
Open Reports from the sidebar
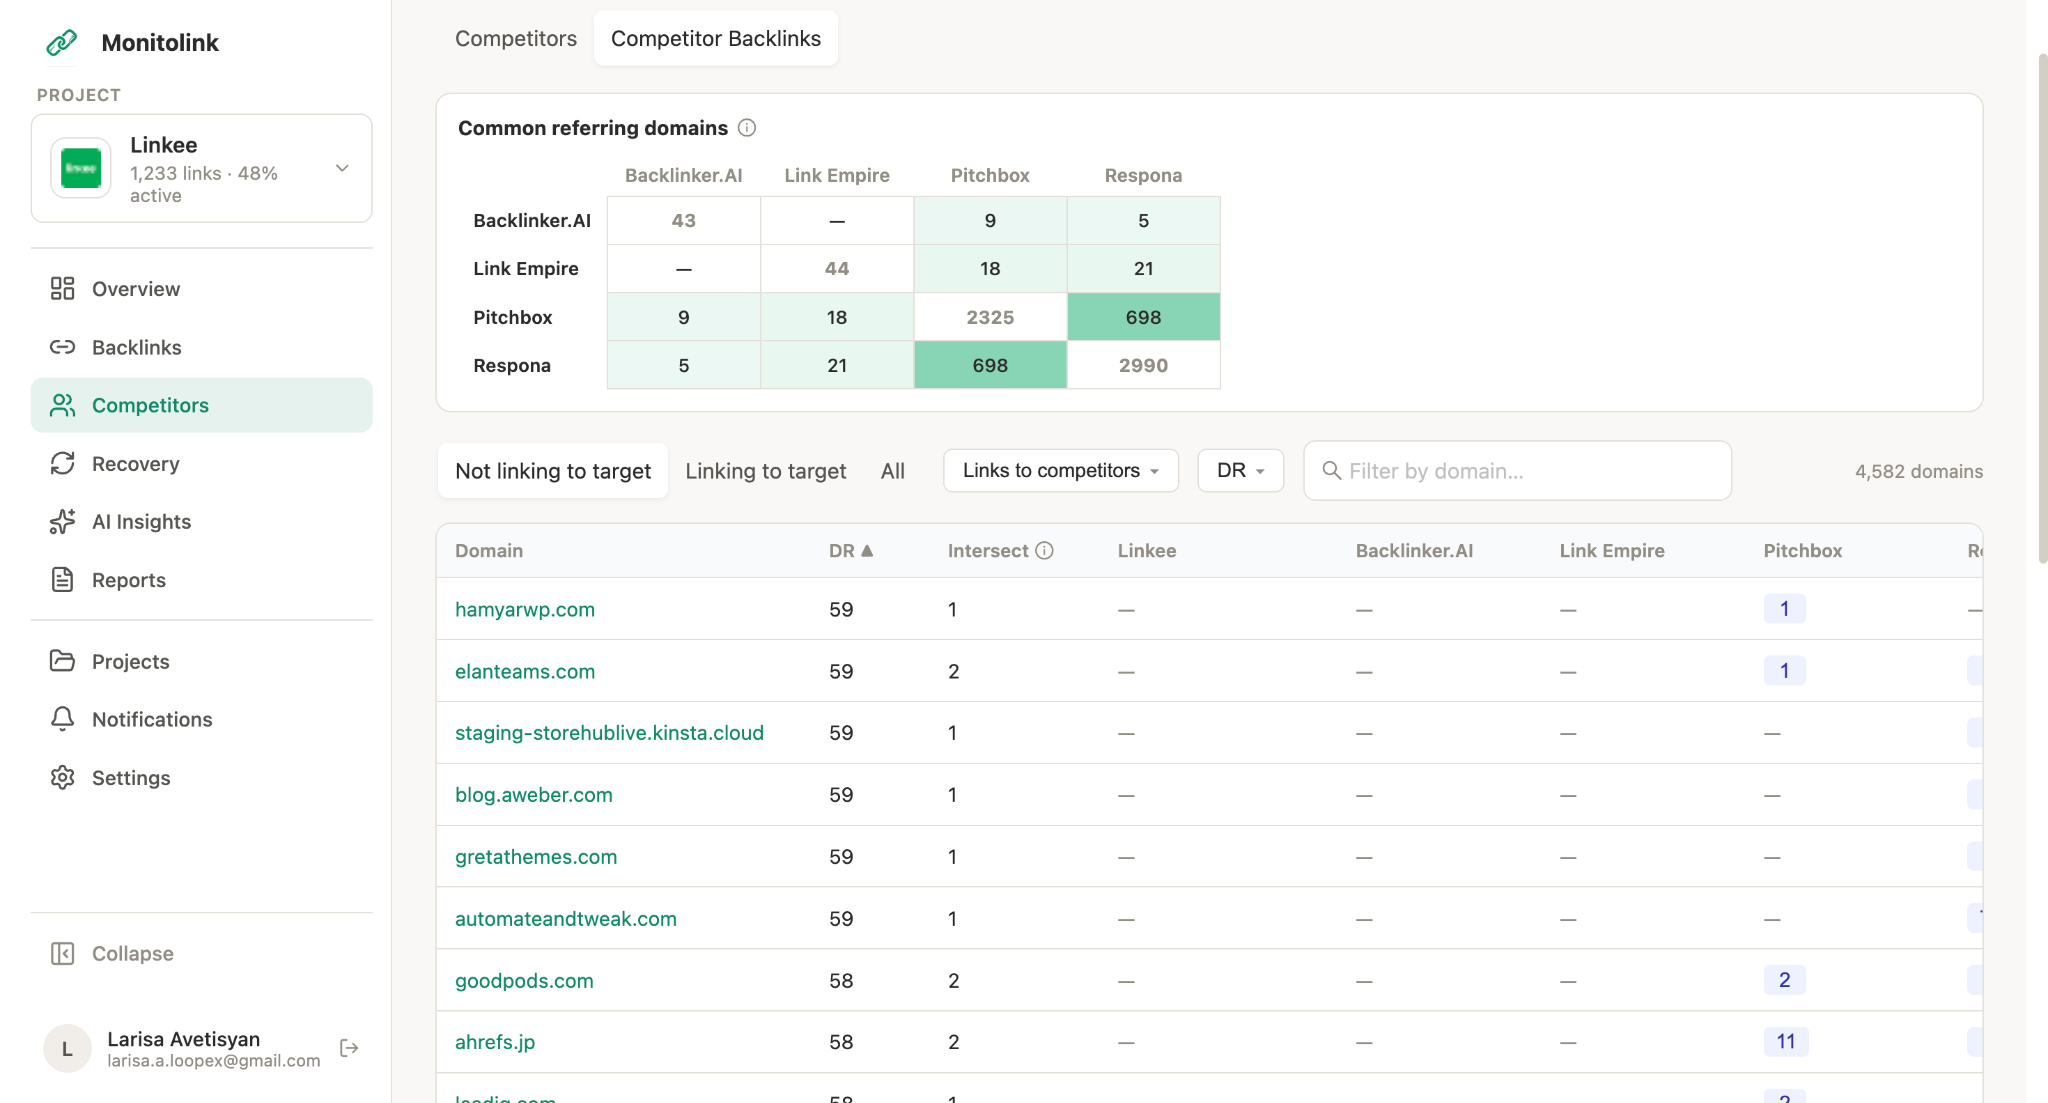coord(129,580)
